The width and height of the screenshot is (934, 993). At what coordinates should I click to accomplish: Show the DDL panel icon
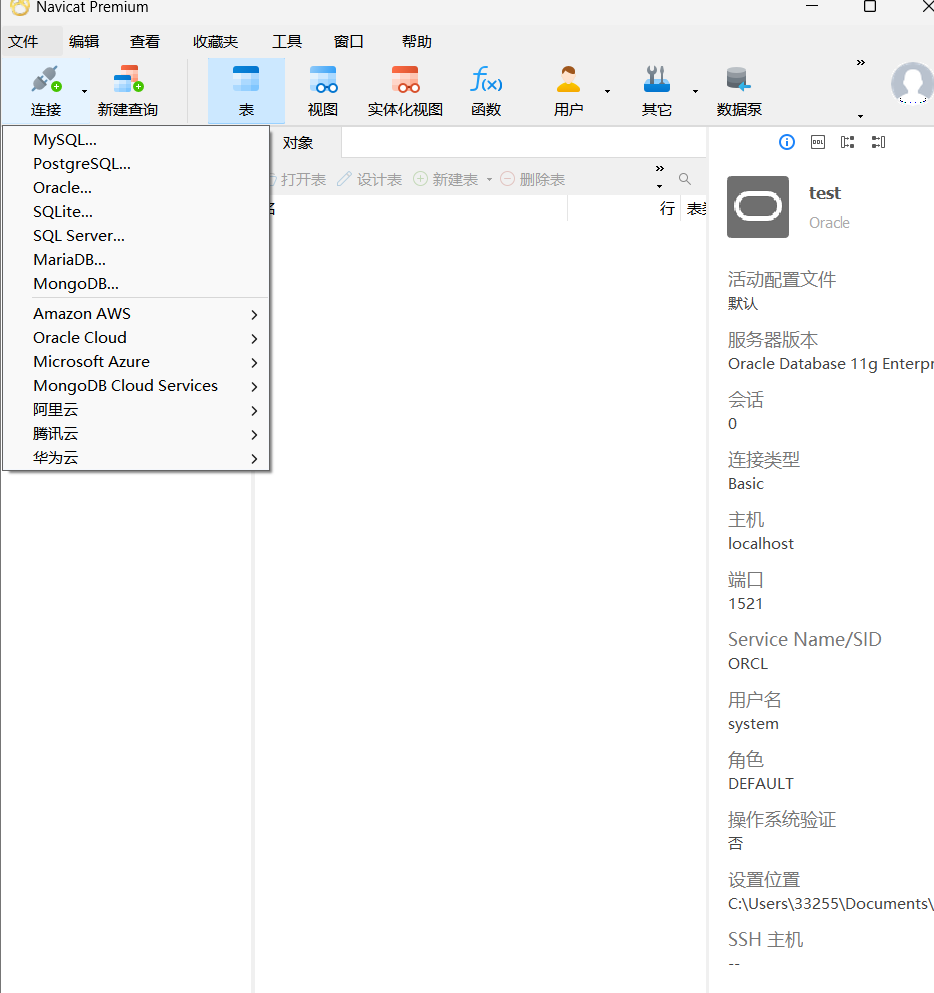(817, 142)
